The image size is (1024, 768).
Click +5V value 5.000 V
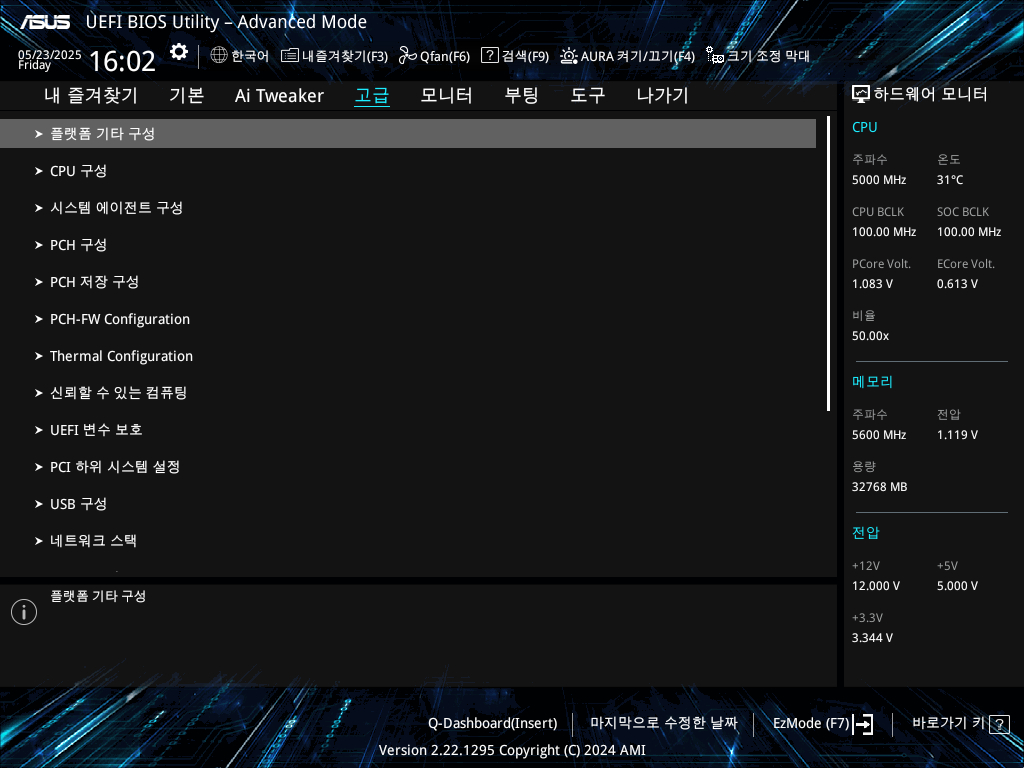(957, 586)
